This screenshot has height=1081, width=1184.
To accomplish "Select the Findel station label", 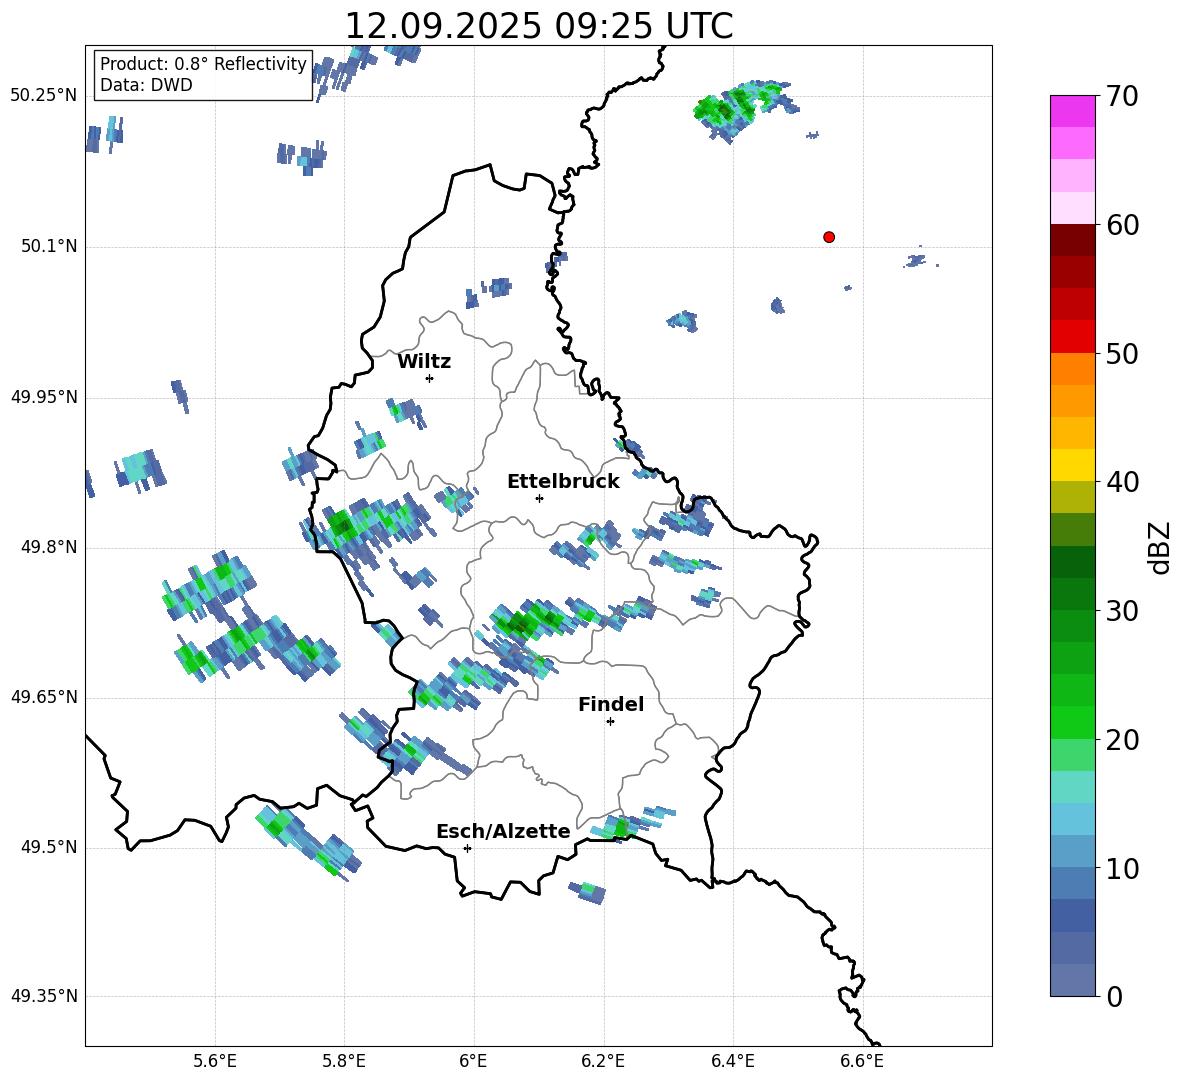I will tap(611, 705).
